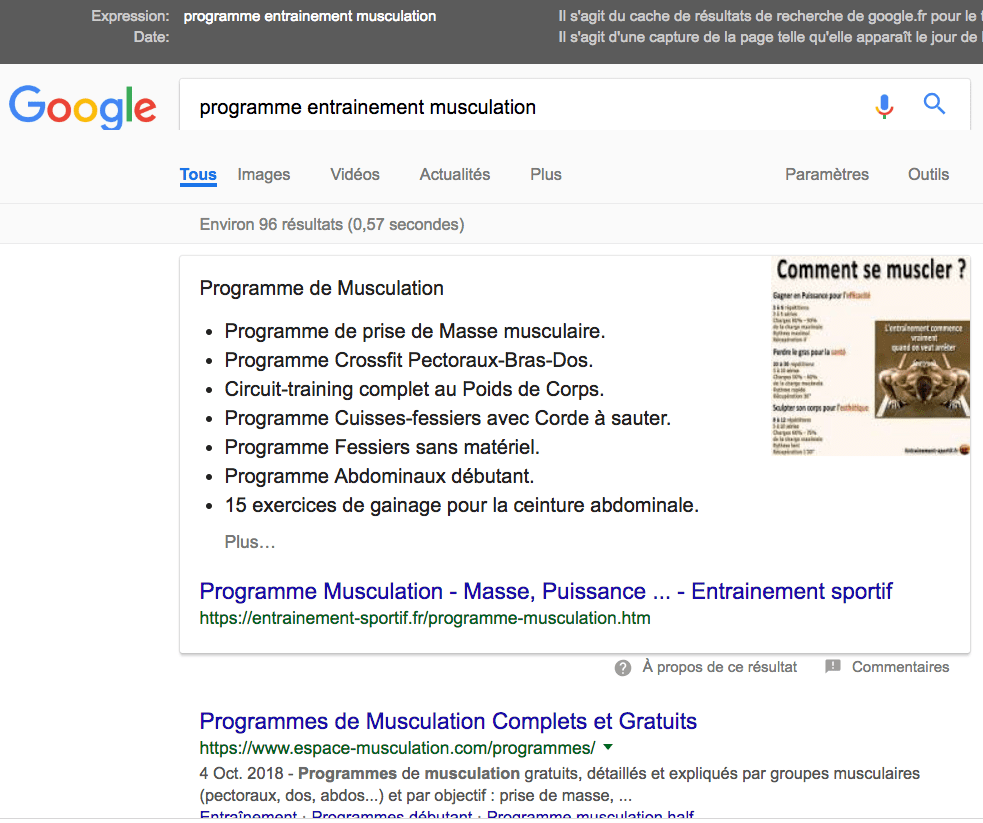Image resolution: width=983 pixels, height=823 pixels.
Task: Click 'Programme de prise de Masse musculaire.'
Action: pos(415,331)
